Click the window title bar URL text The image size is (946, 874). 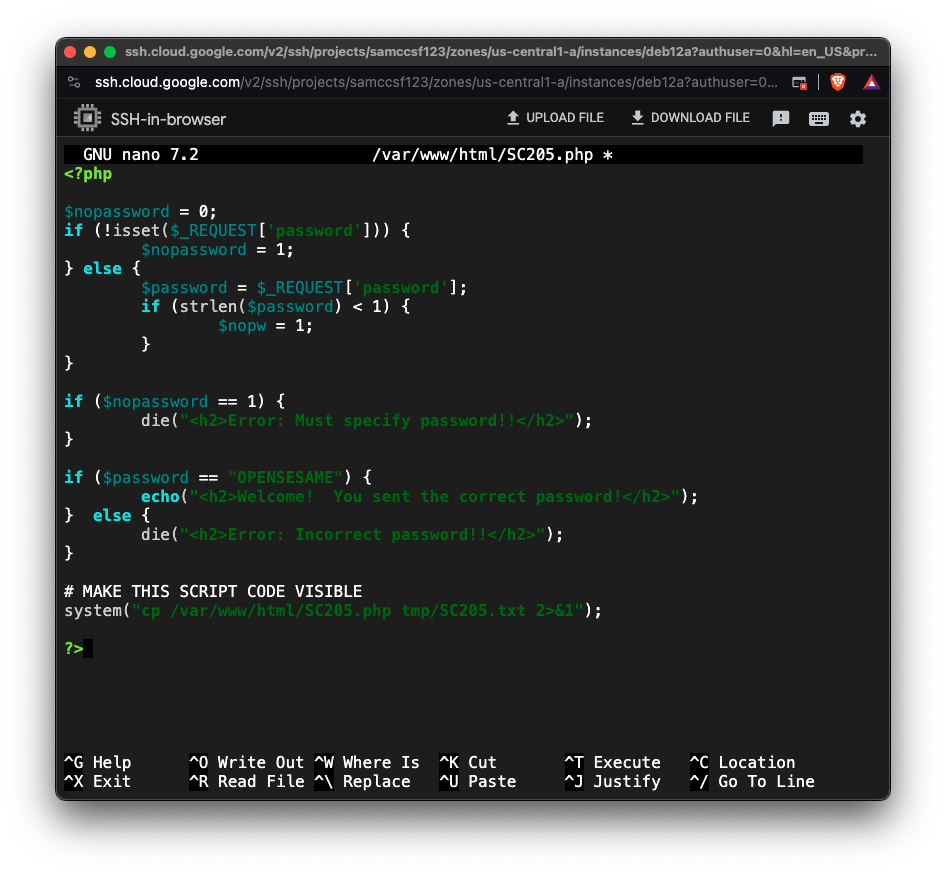click(x=501, y=52)
